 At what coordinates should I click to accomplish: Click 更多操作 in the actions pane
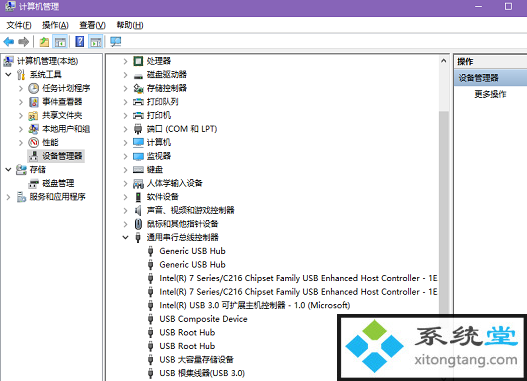(490, 94)
